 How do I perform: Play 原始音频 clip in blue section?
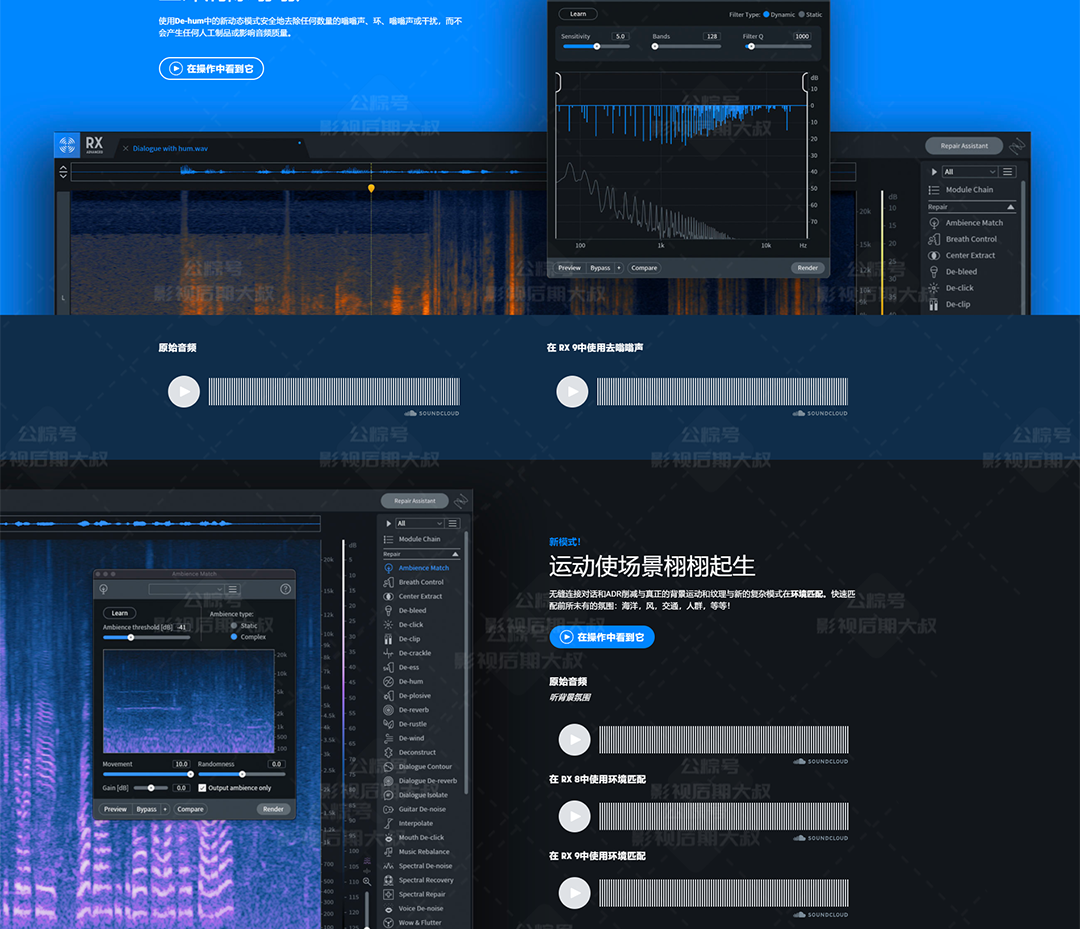point(184,392)
